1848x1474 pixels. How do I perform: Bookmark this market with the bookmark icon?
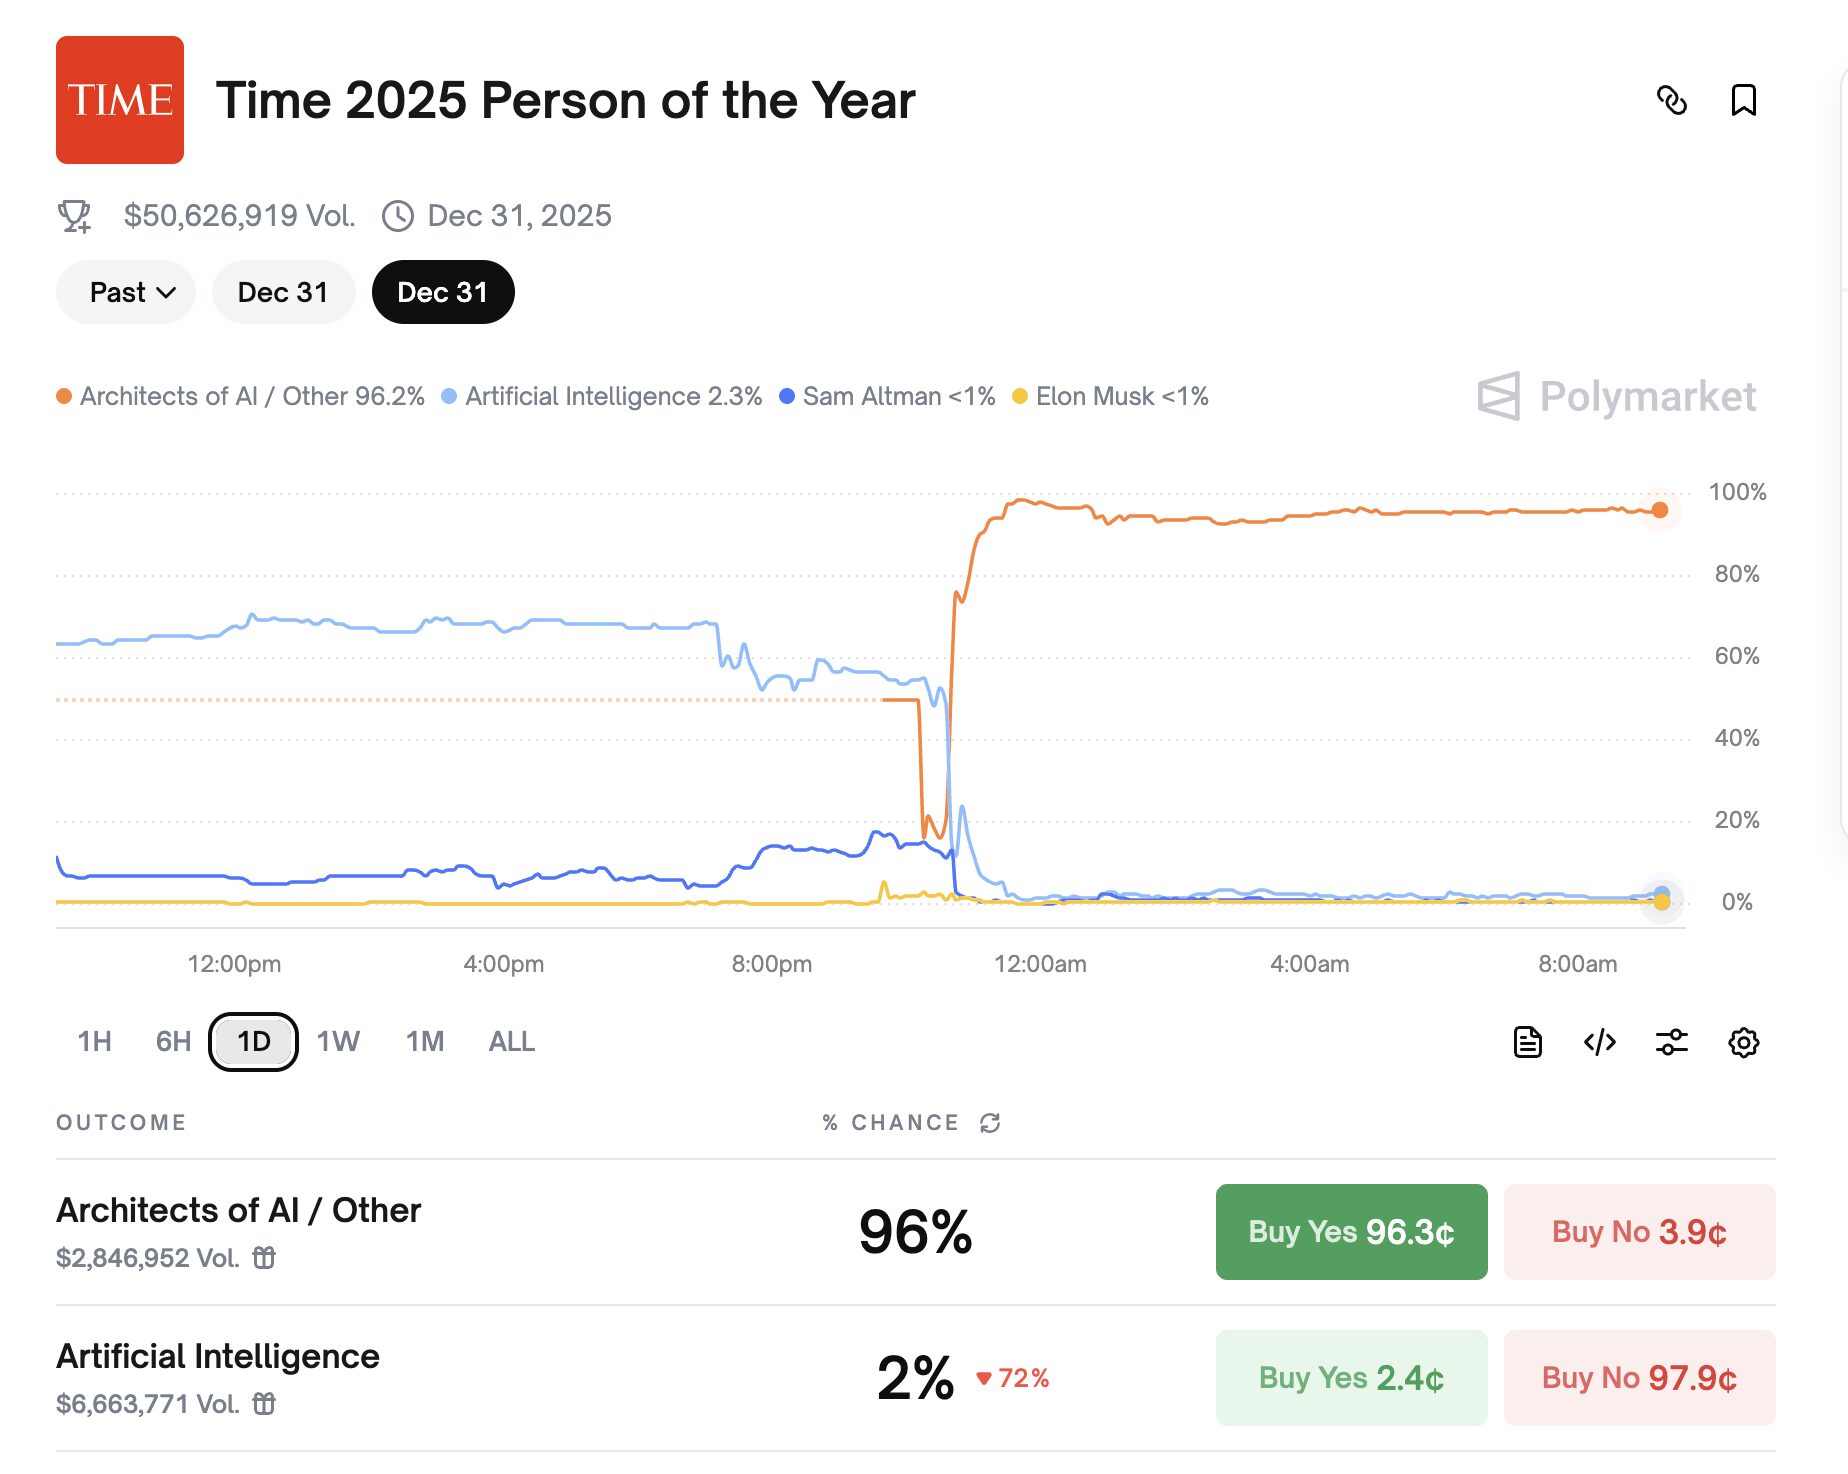tap(1744, 100)
